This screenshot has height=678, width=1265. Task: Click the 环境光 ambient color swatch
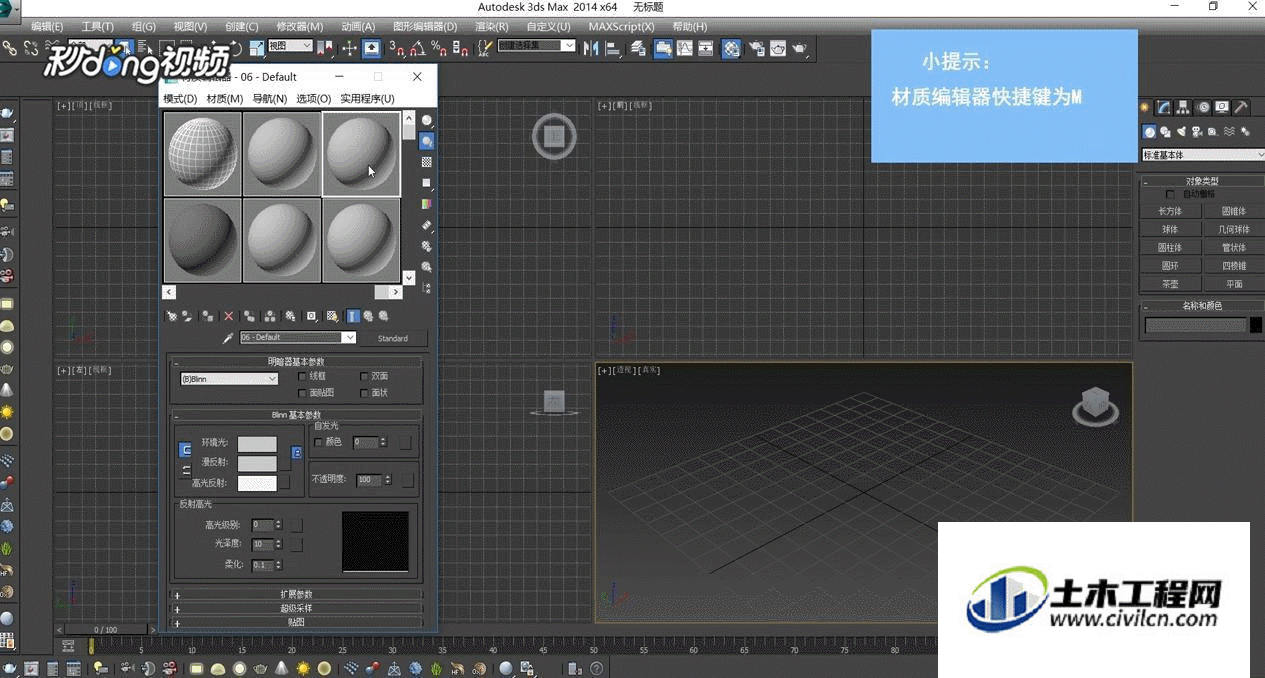[x=257, y=443]
